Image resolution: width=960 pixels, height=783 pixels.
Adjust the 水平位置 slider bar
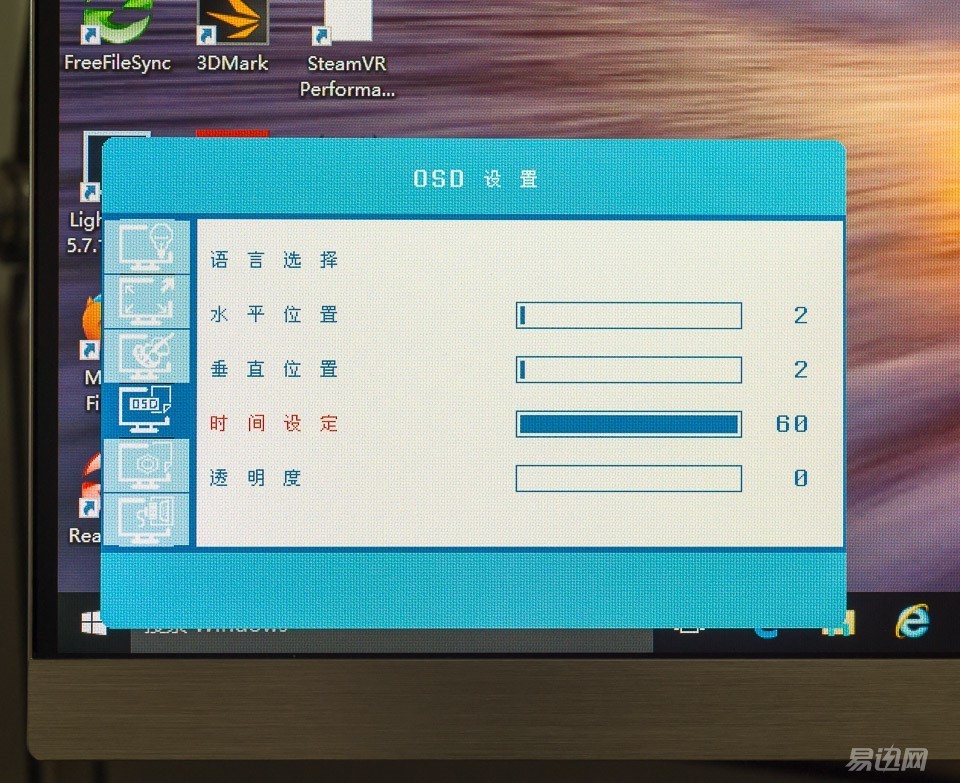pyautogui.click(x=629, y=315)
